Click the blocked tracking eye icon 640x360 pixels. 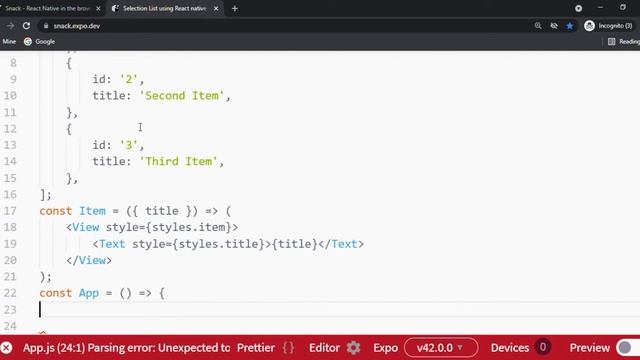(x=554, y=26)
